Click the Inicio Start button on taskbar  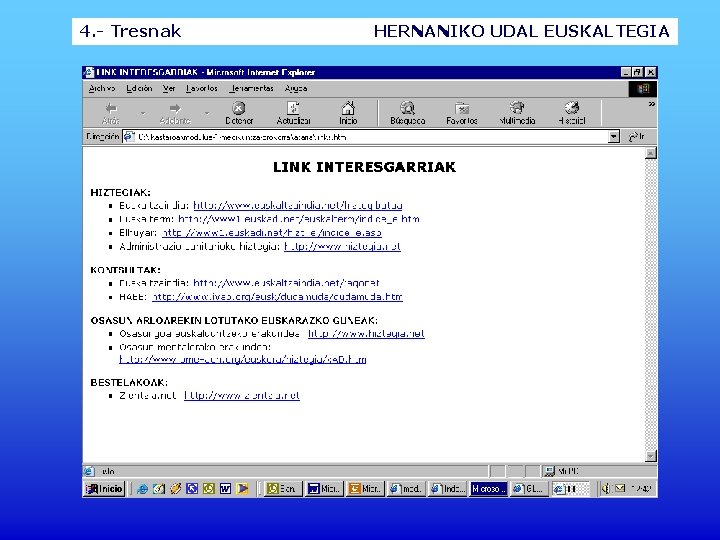point(104,489)
